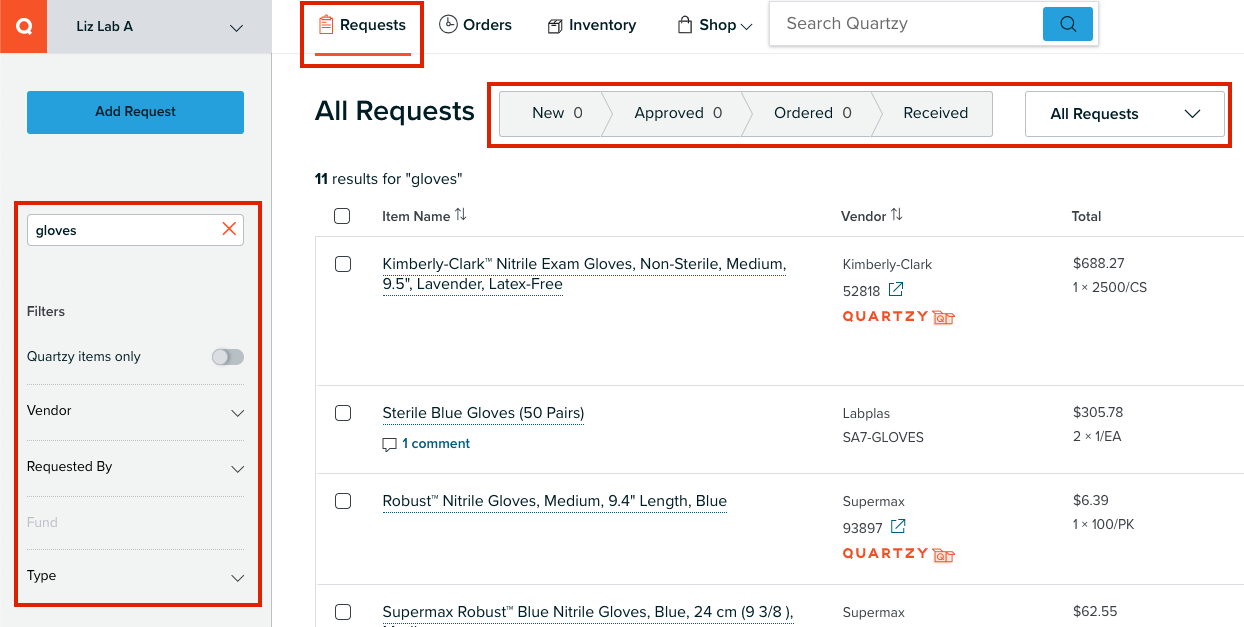The width and height of the screenshot is (1244, 627).
Task: Sort by Item Name arrows icon
Action: click(460, 215)
